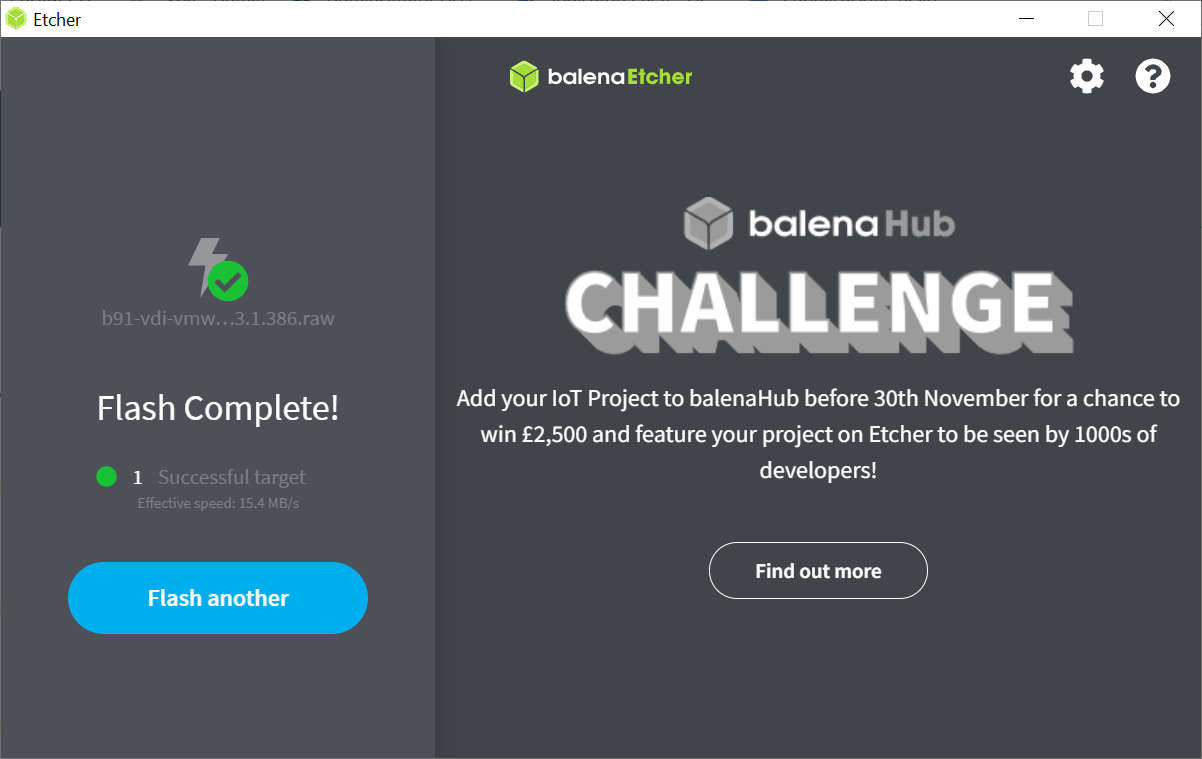Select the b91-vdi-vmw…3.1.386.raw file name

click(218, 319)
